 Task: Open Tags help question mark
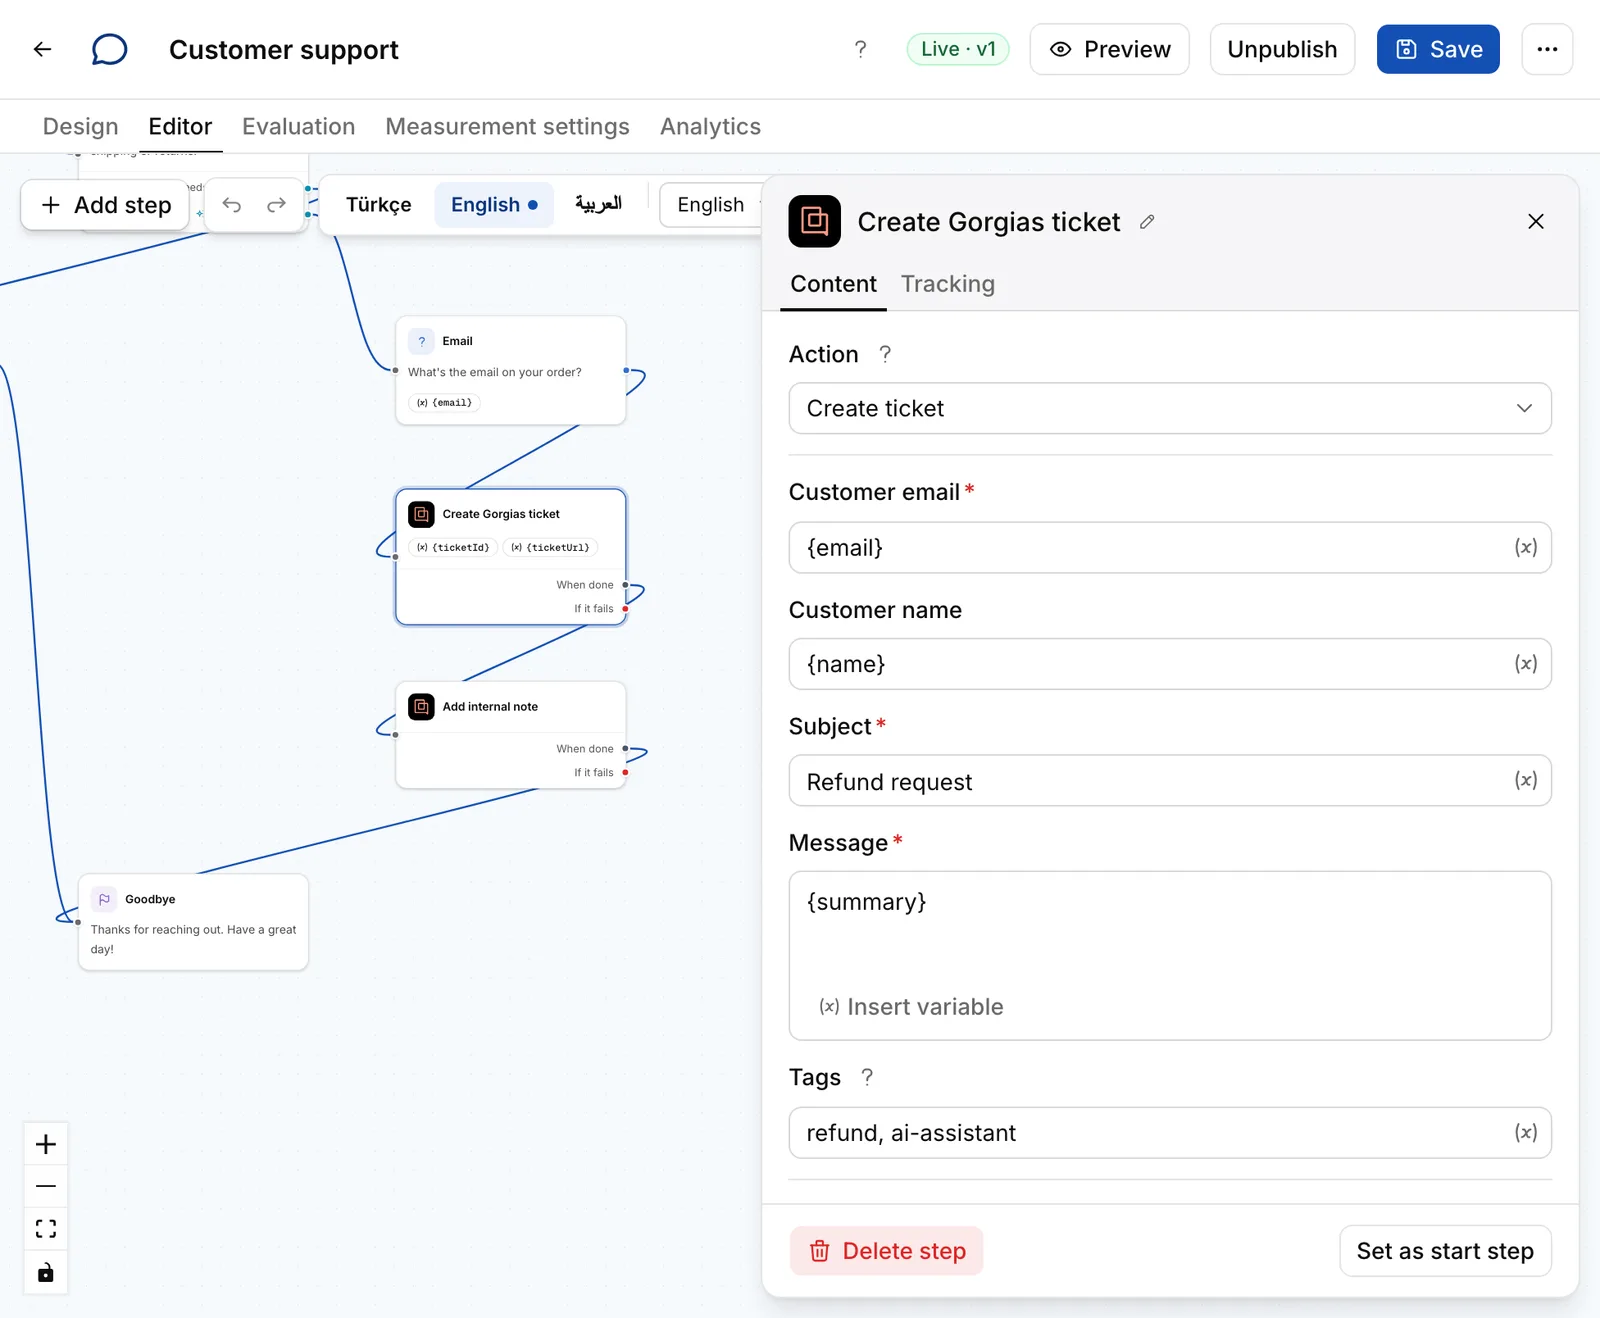point(867,1077)
